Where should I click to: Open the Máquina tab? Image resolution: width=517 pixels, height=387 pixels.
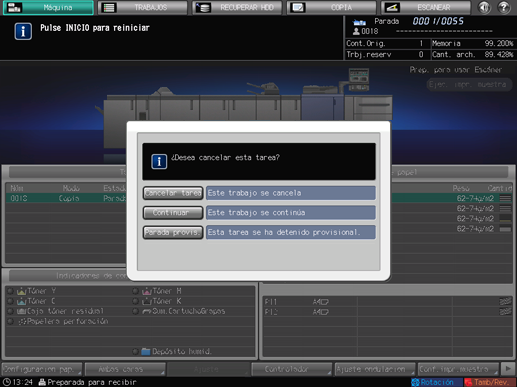pos(48,7)
